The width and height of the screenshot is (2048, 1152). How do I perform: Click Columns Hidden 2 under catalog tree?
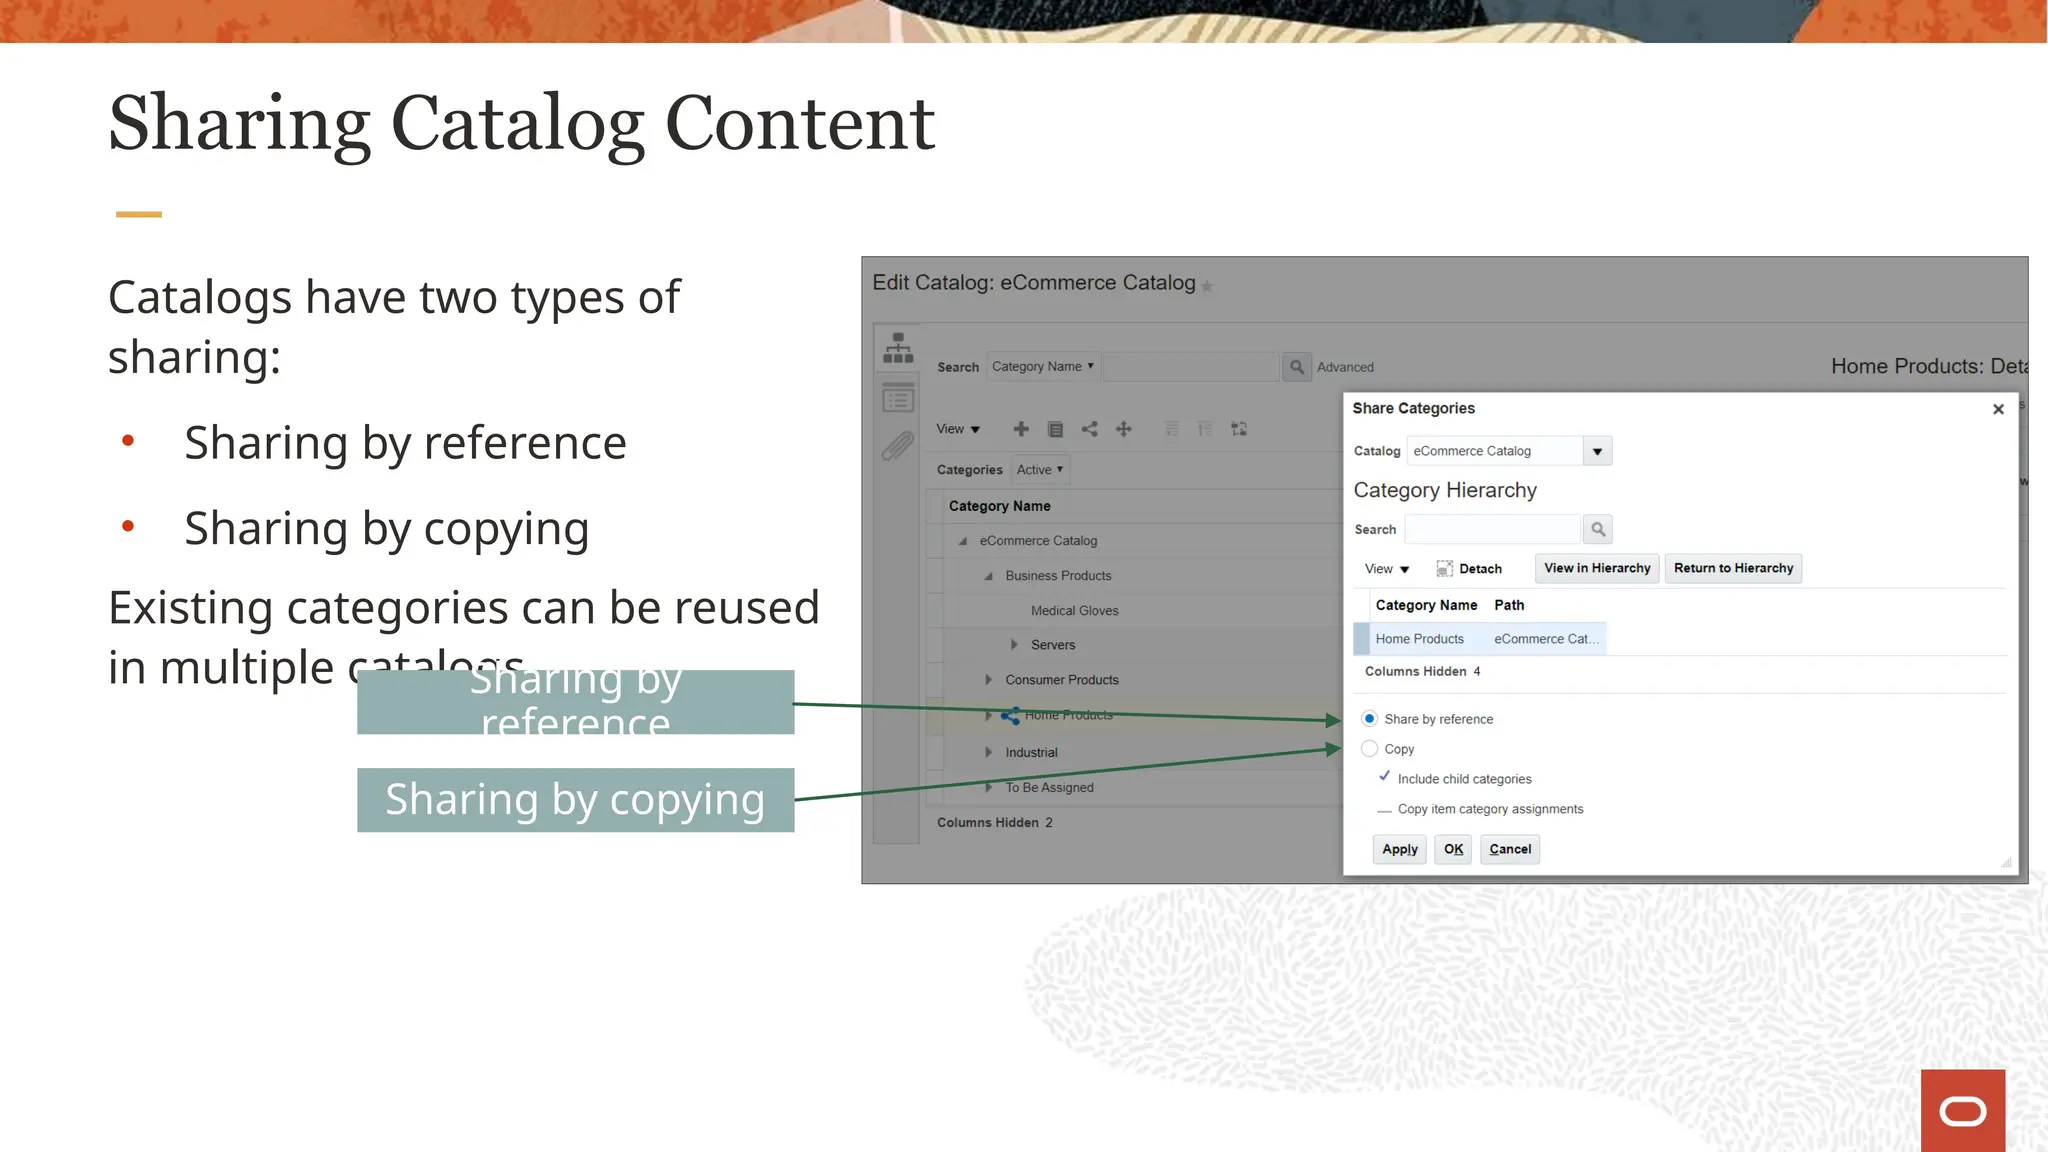pyautogui.click(x=994, y=823)
